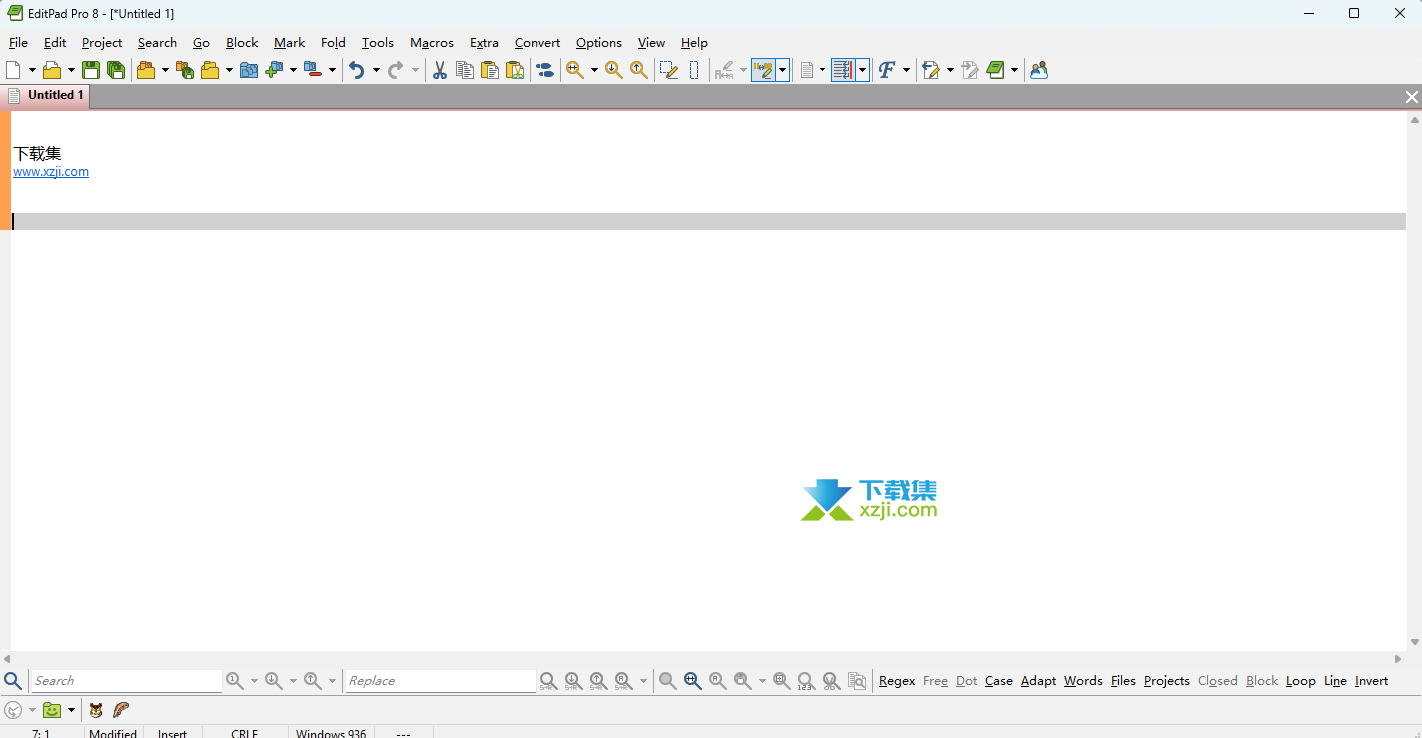Click the footsteps icon in toolbar
The height and width of the screenshot is (738, 1422).
coord(545,70)
